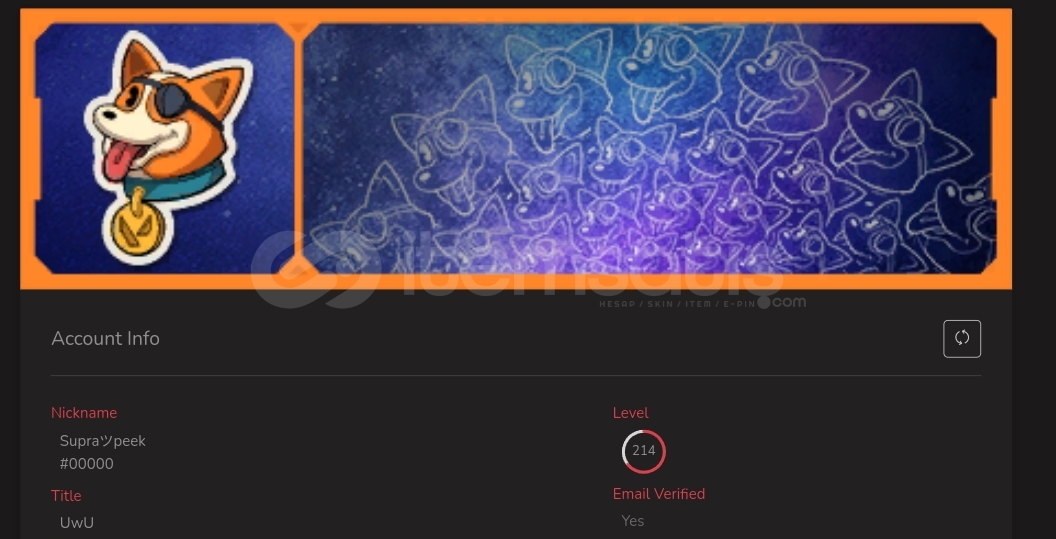1056x539 pixels.
Task: Select the Yes value under Email Verified
Action: [633, 521]
